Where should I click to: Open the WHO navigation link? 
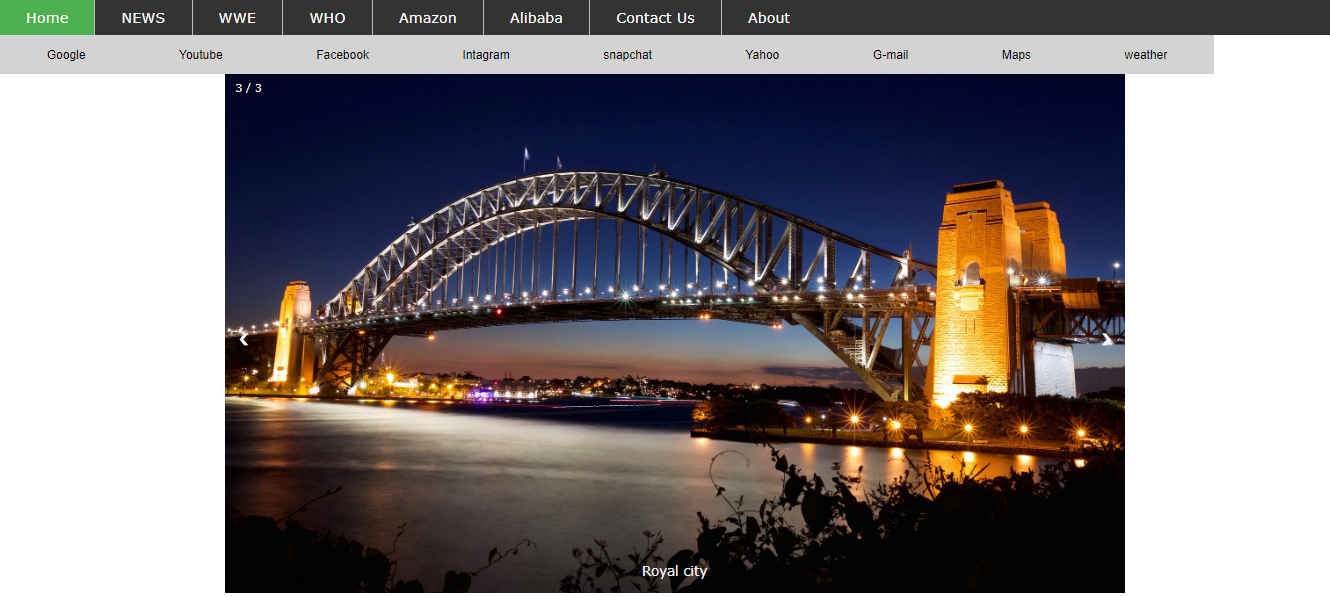tap(327, 18)
